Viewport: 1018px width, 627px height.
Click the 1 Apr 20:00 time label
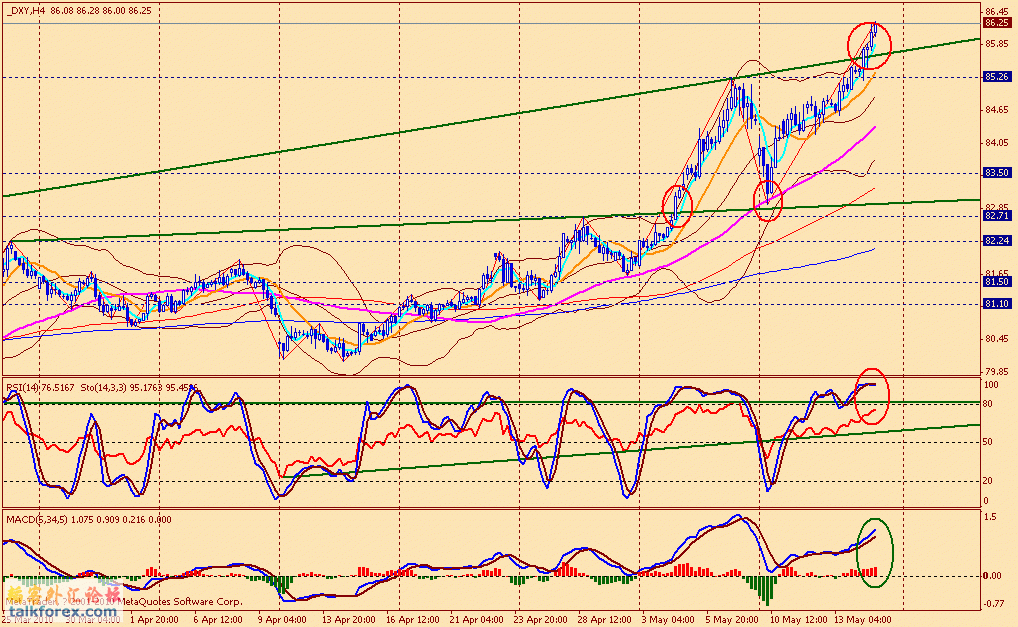pyautogui.click(x=155, y=619)
